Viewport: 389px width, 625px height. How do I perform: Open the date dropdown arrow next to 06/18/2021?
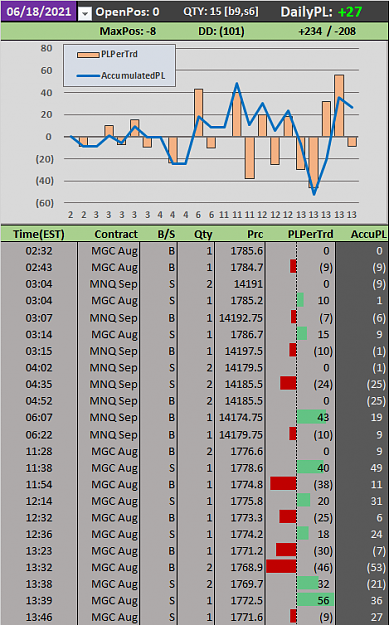[x=84, y=14]
